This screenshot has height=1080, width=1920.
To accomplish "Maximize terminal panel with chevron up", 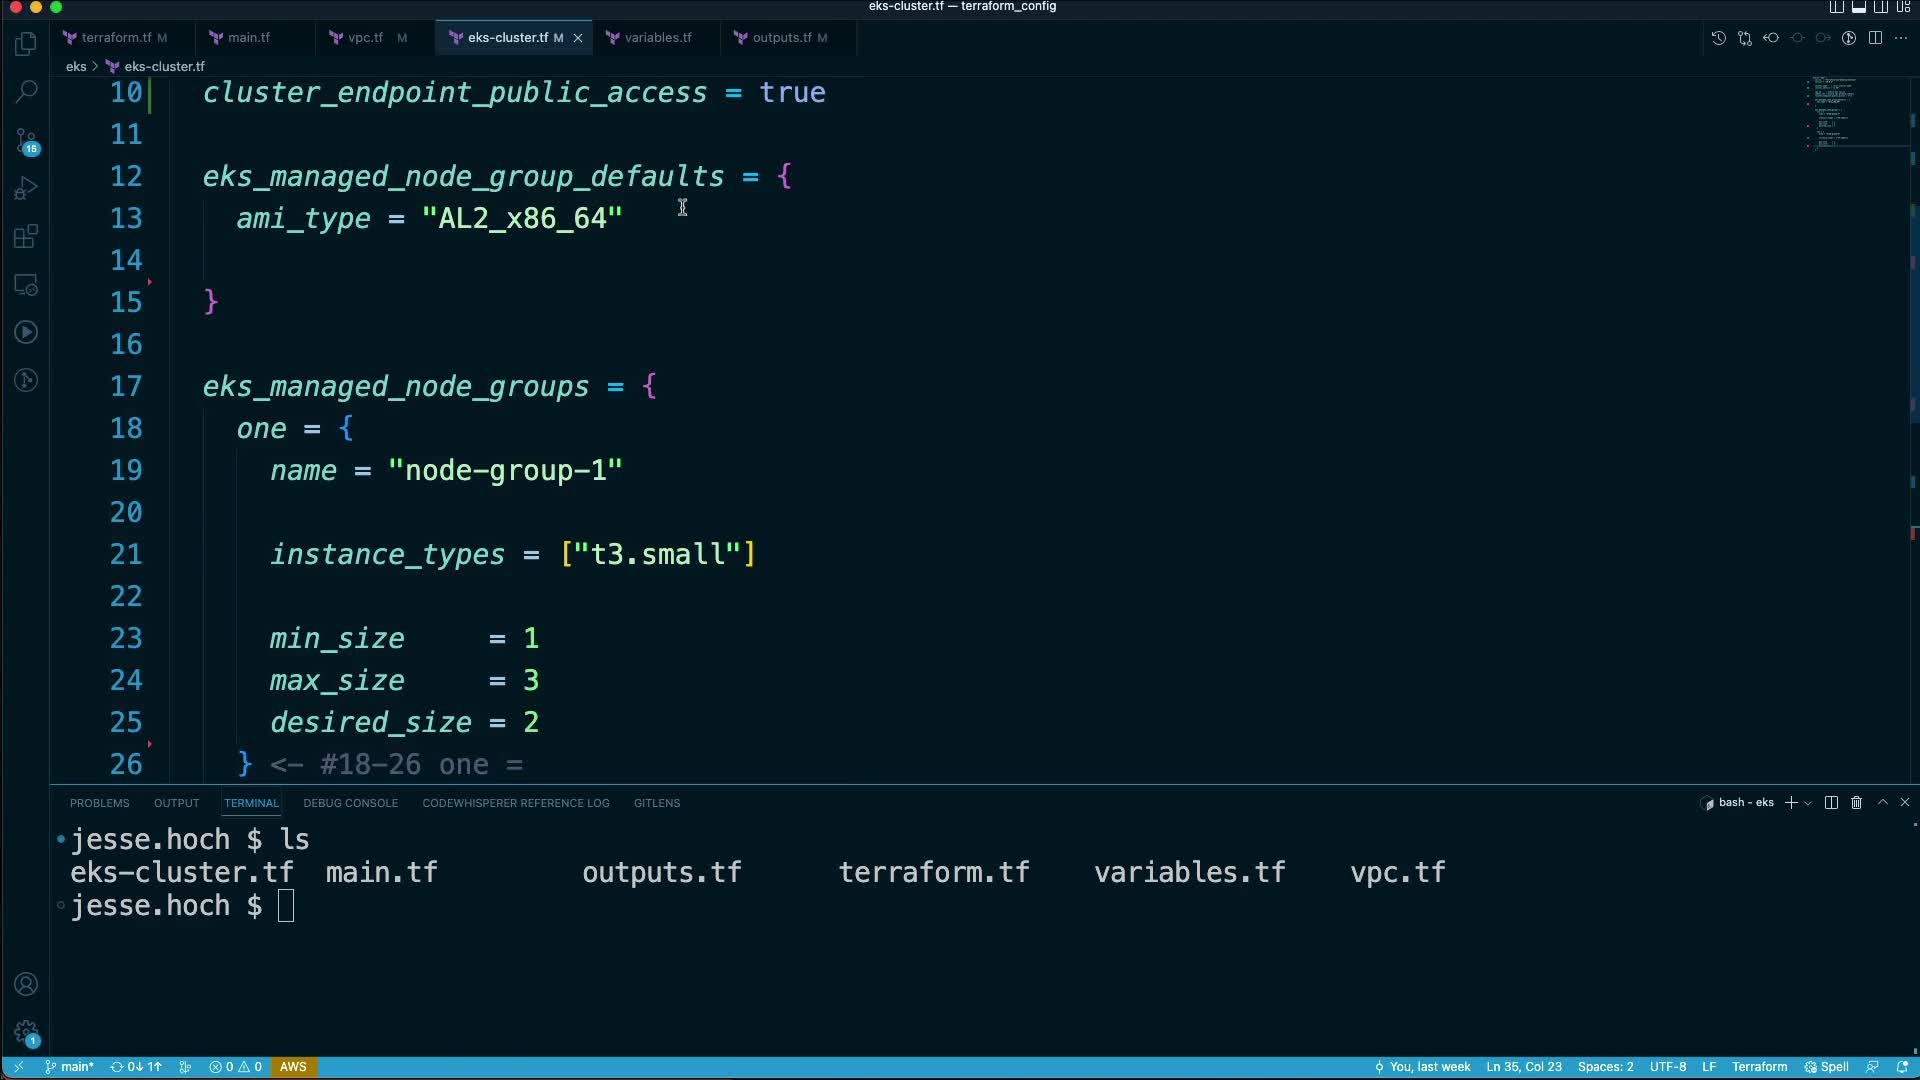I will pyautogui.click(x=1882, y=803).
